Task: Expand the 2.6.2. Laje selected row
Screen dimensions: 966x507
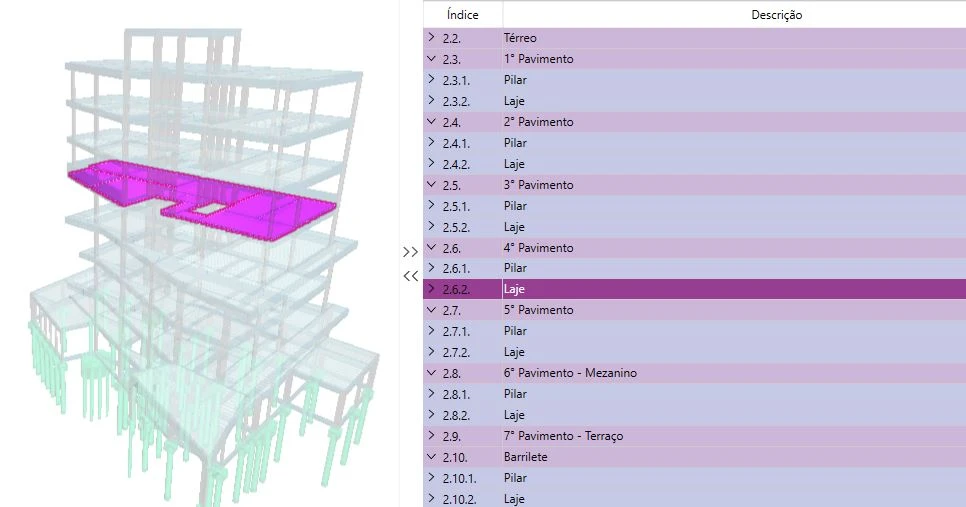Action: 431,289
